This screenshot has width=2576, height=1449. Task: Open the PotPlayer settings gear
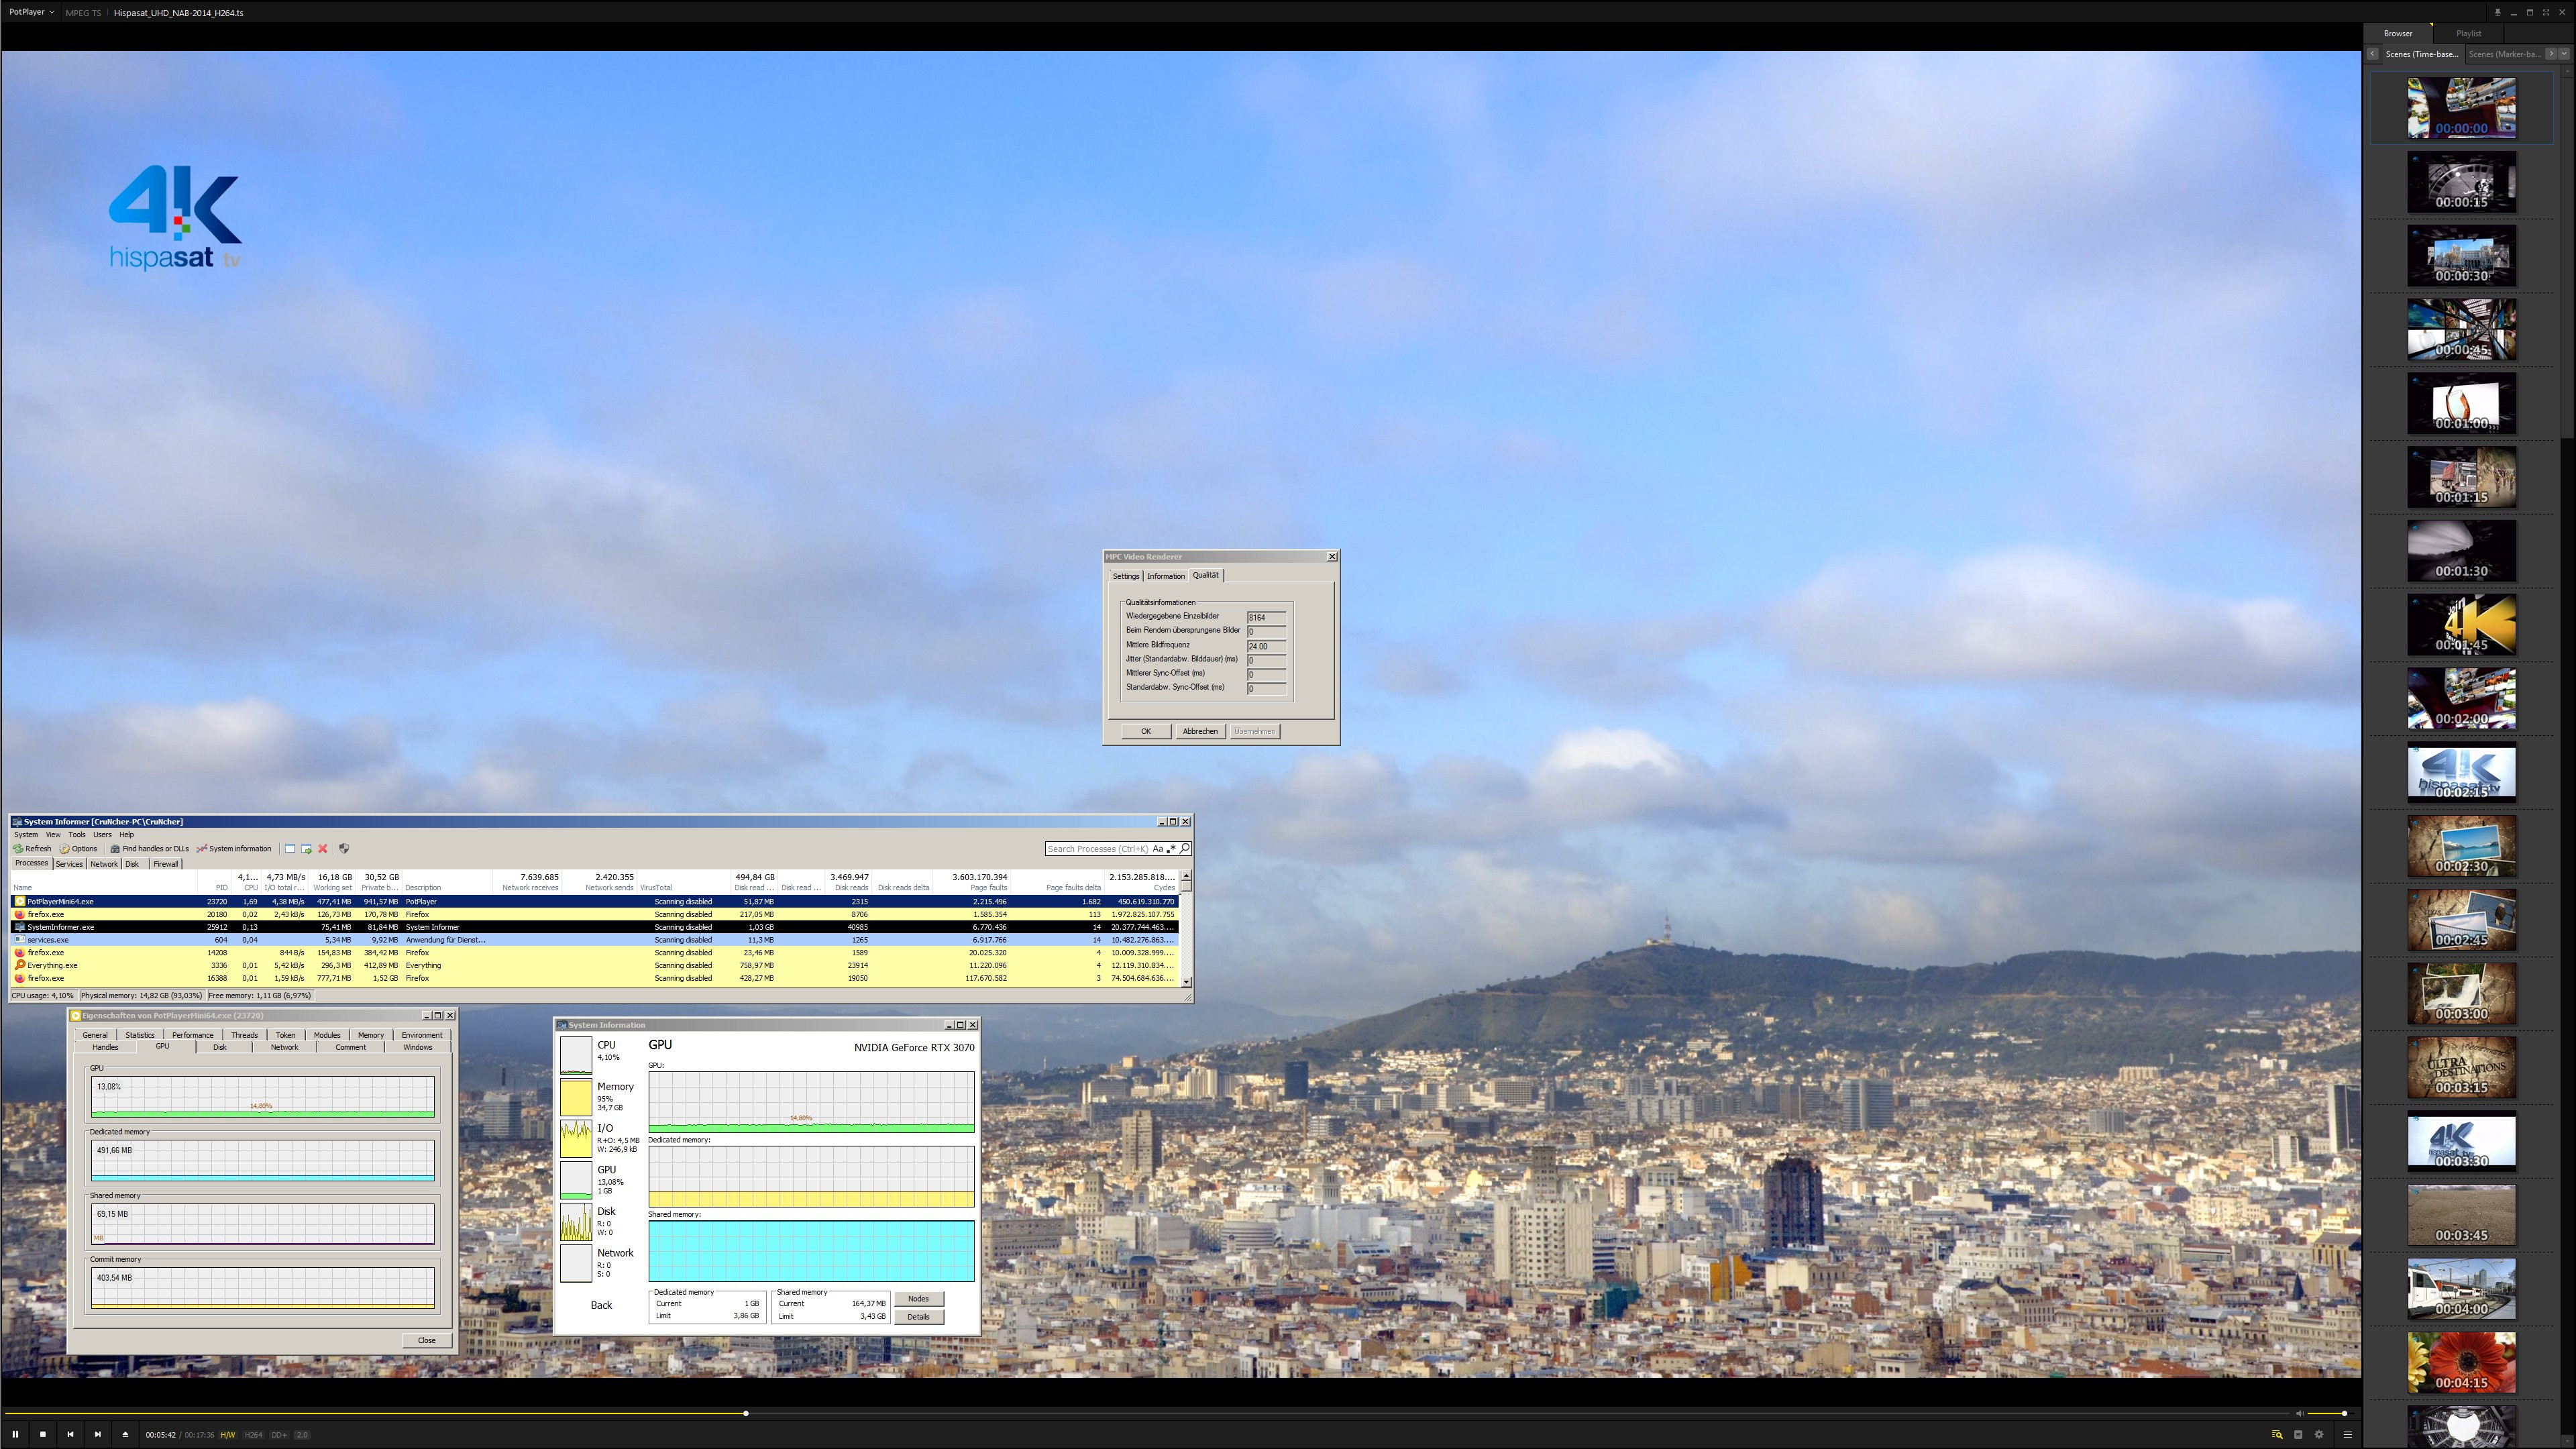coord(2319,1434)
